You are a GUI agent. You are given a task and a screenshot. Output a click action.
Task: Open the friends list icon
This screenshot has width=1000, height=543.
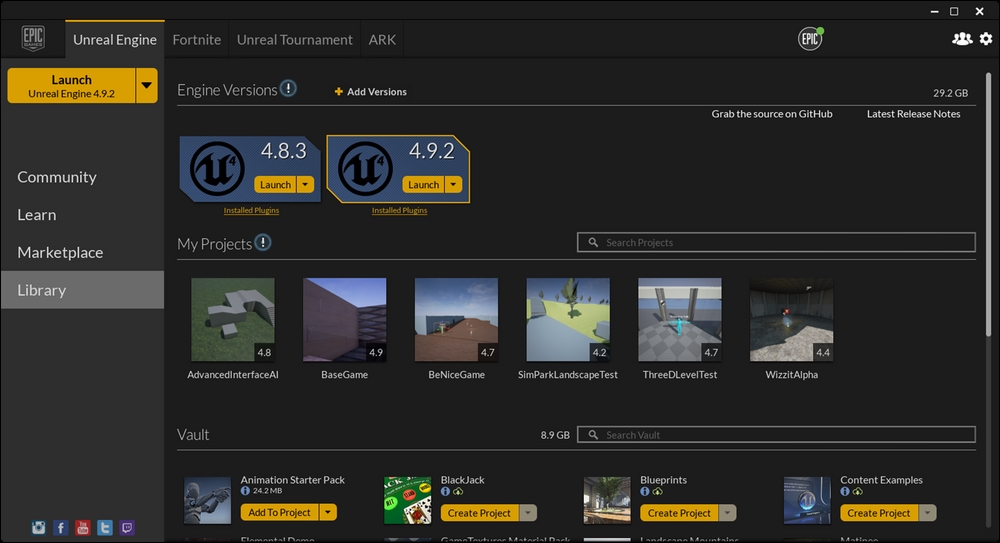click(962, 39)
